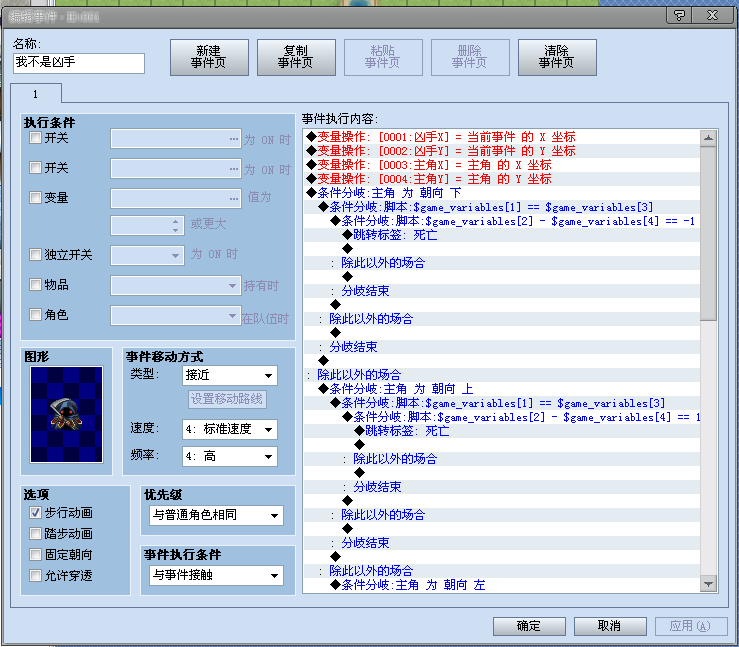Select row 条件分歧:主角 为 朝向 下
Image resolution: width=739 pixels, height=647 pixels.
coord(501,193)
